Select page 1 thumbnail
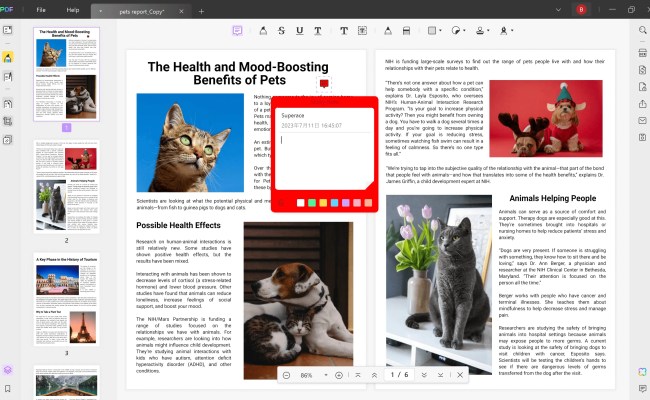The height and width of the screenshot is (400, 650). 66,74
